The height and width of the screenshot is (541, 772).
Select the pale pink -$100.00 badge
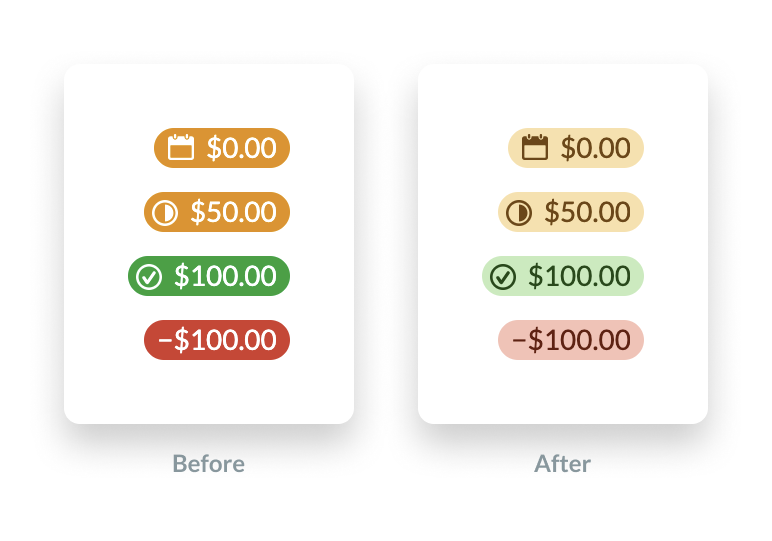pos(571,340)
